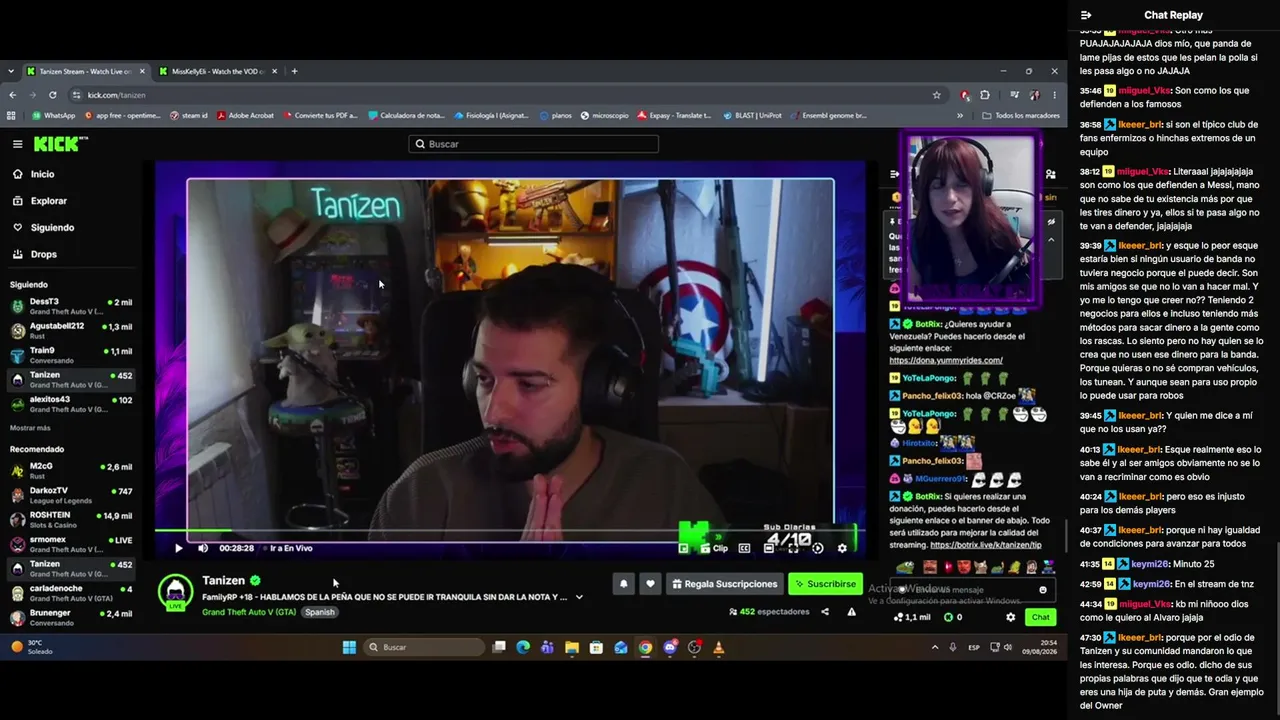Open Chrome from the taskbar
Screen dimensions: 1280x720
pyautogui.click(x=645, y=647)
